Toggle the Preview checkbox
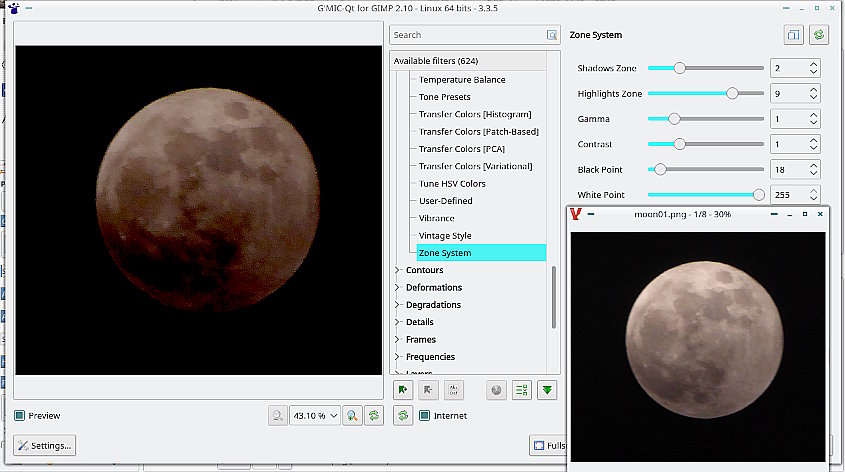Screen dimensions: 845x472 (21, 416)
